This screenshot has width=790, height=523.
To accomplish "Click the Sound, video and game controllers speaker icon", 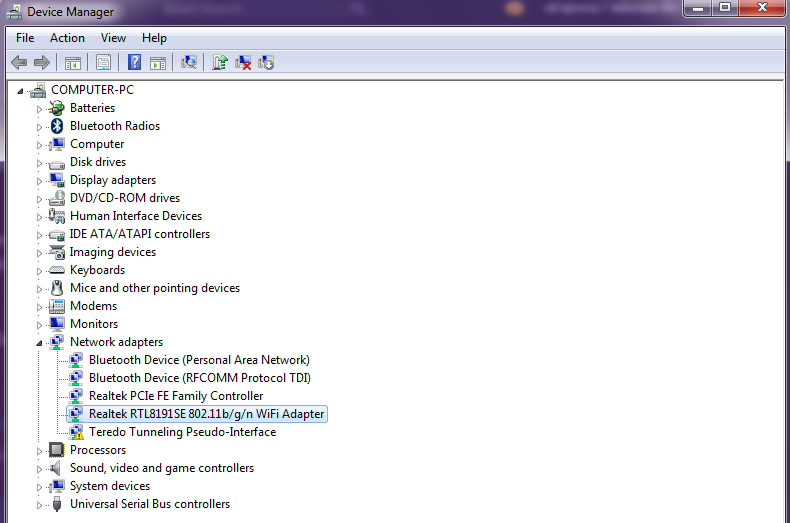I will (55, 468).
